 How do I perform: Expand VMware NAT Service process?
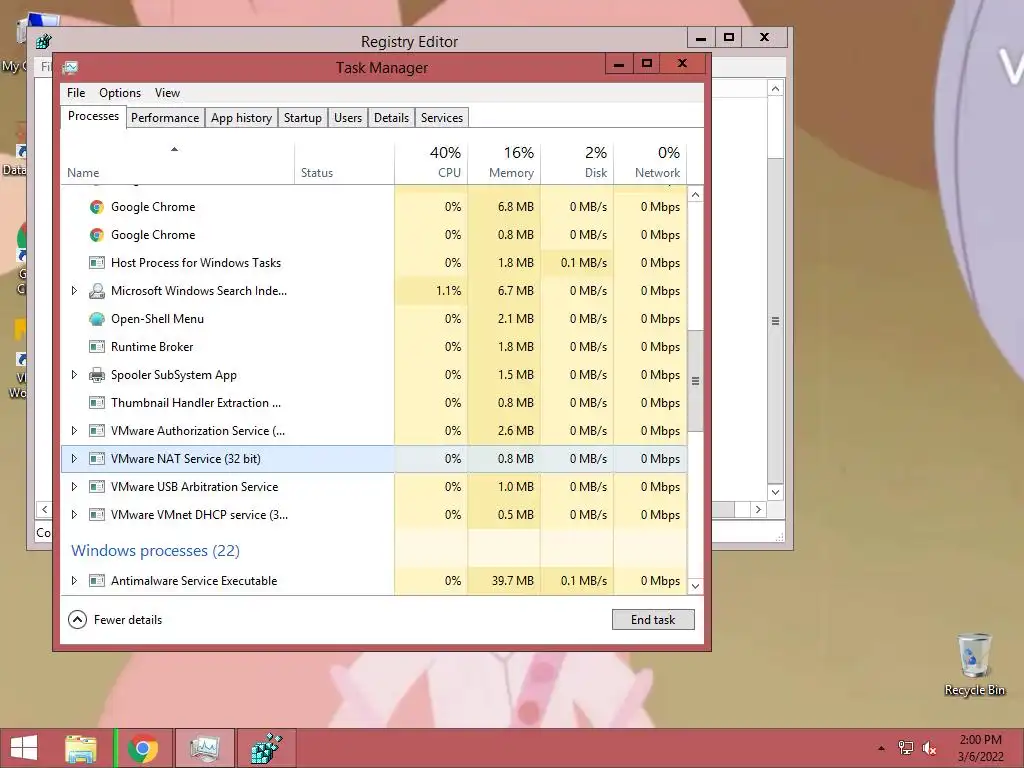tap(74, 459)
